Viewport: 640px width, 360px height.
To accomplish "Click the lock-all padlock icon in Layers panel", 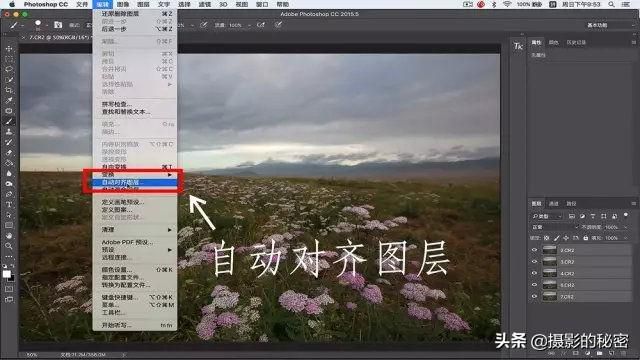I will pos(586,238).
